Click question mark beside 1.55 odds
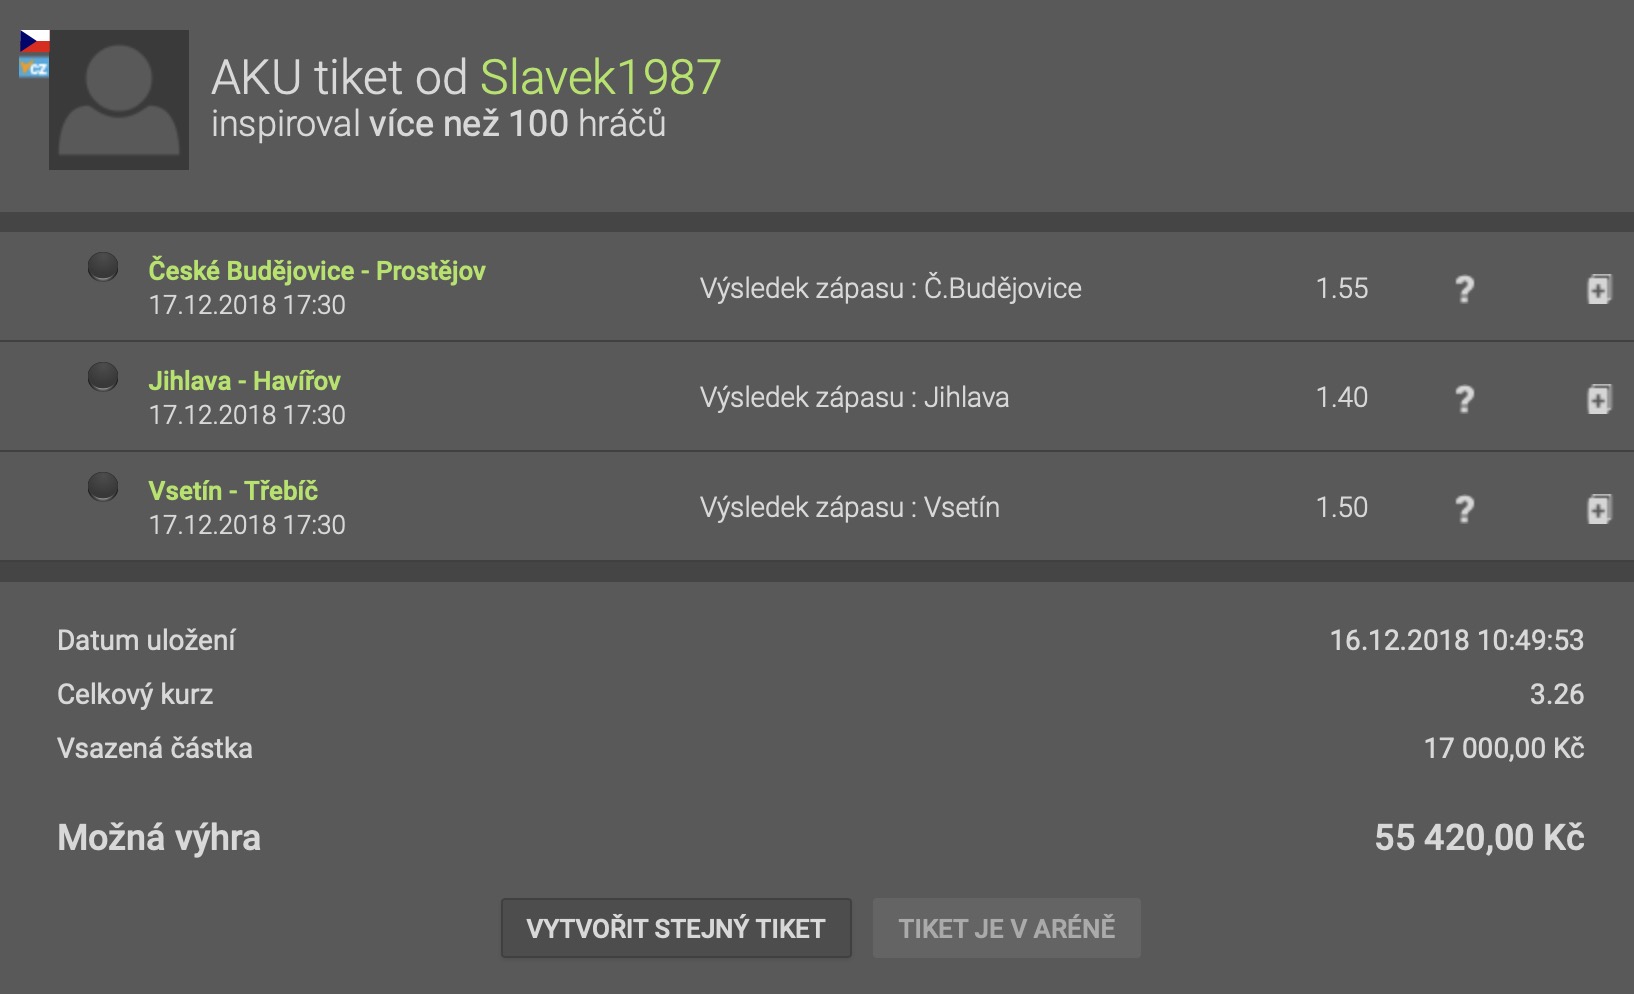 [1464, 289]
